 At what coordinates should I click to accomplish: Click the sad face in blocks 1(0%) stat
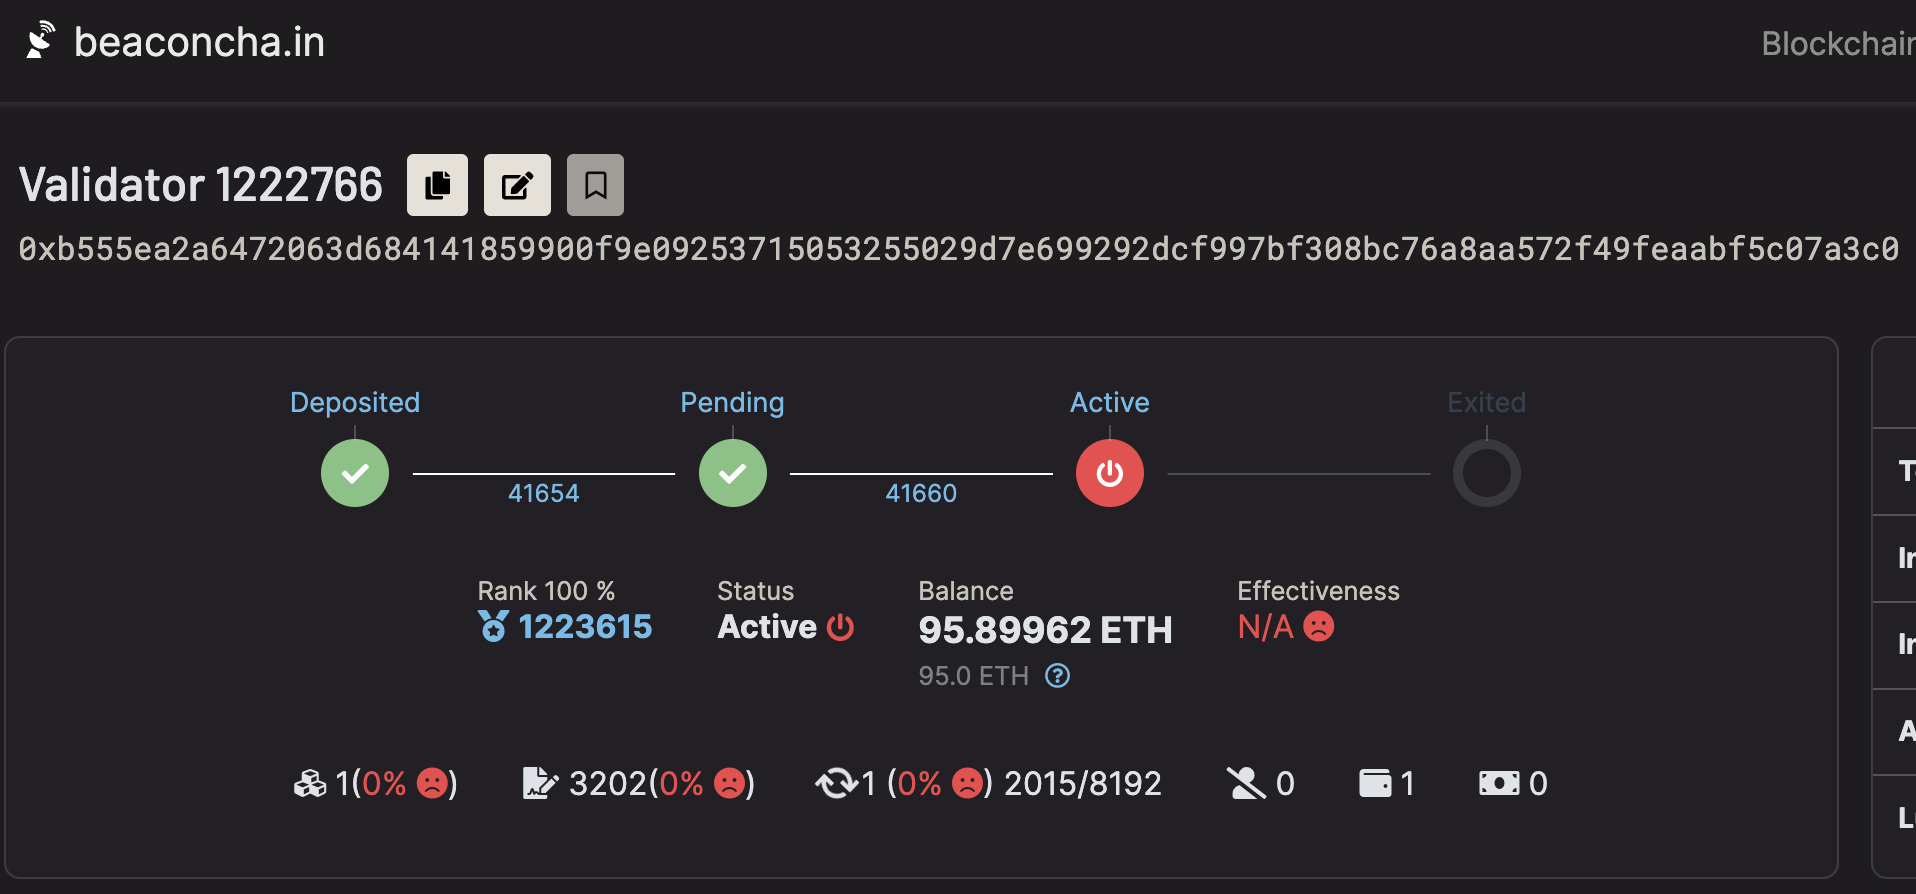click(x=432, y=783)
